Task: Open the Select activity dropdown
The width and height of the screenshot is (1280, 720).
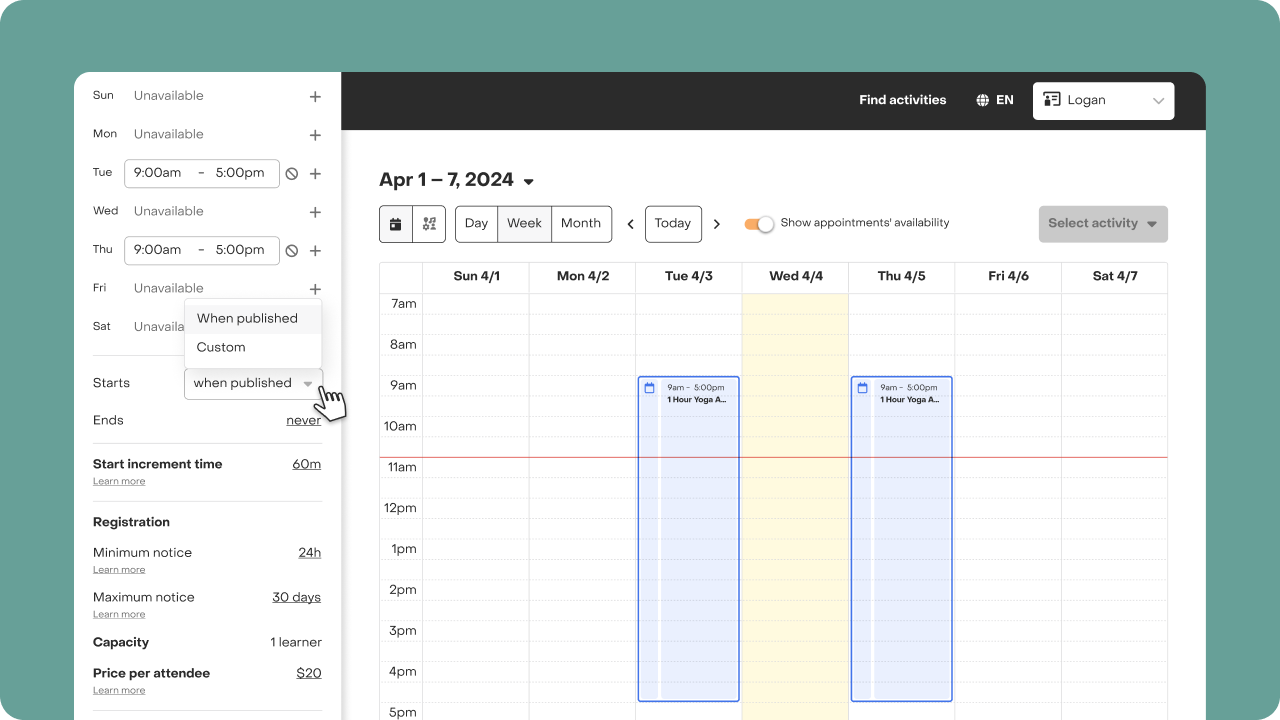Action: pyautogui.click(x=1103, y=224)
